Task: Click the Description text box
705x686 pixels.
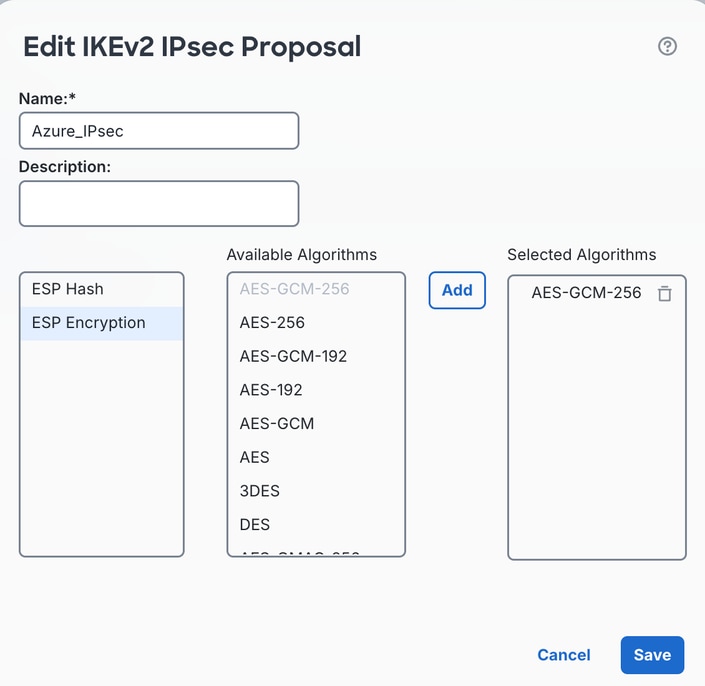Action: tap(159, 204)
